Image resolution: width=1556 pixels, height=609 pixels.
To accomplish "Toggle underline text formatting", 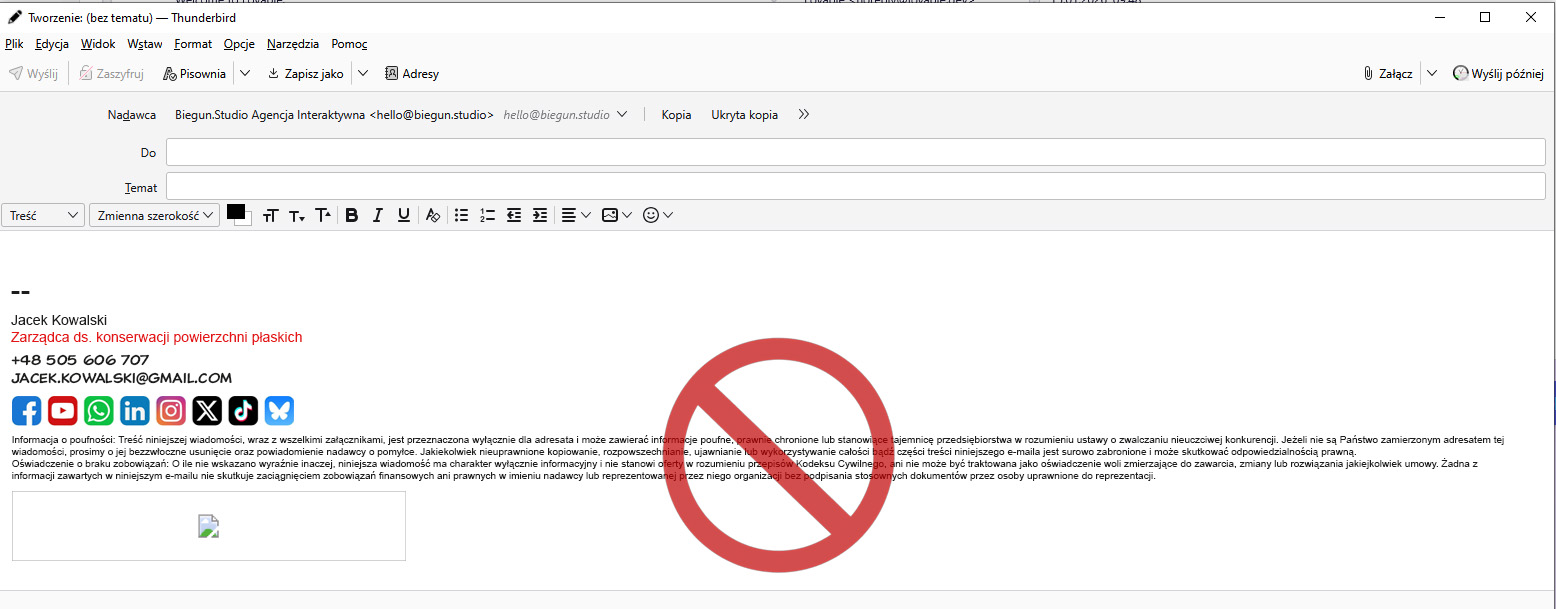I will (x=404, y=215).
